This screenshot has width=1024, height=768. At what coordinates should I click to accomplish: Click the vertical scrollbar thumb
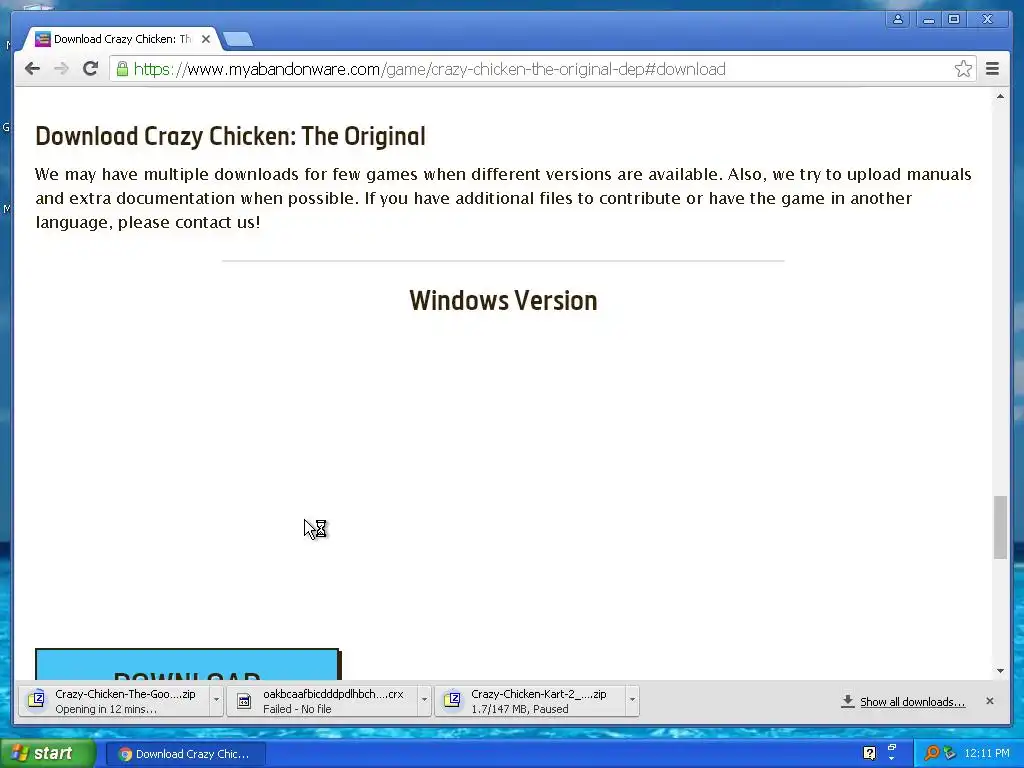point(1000,527)
